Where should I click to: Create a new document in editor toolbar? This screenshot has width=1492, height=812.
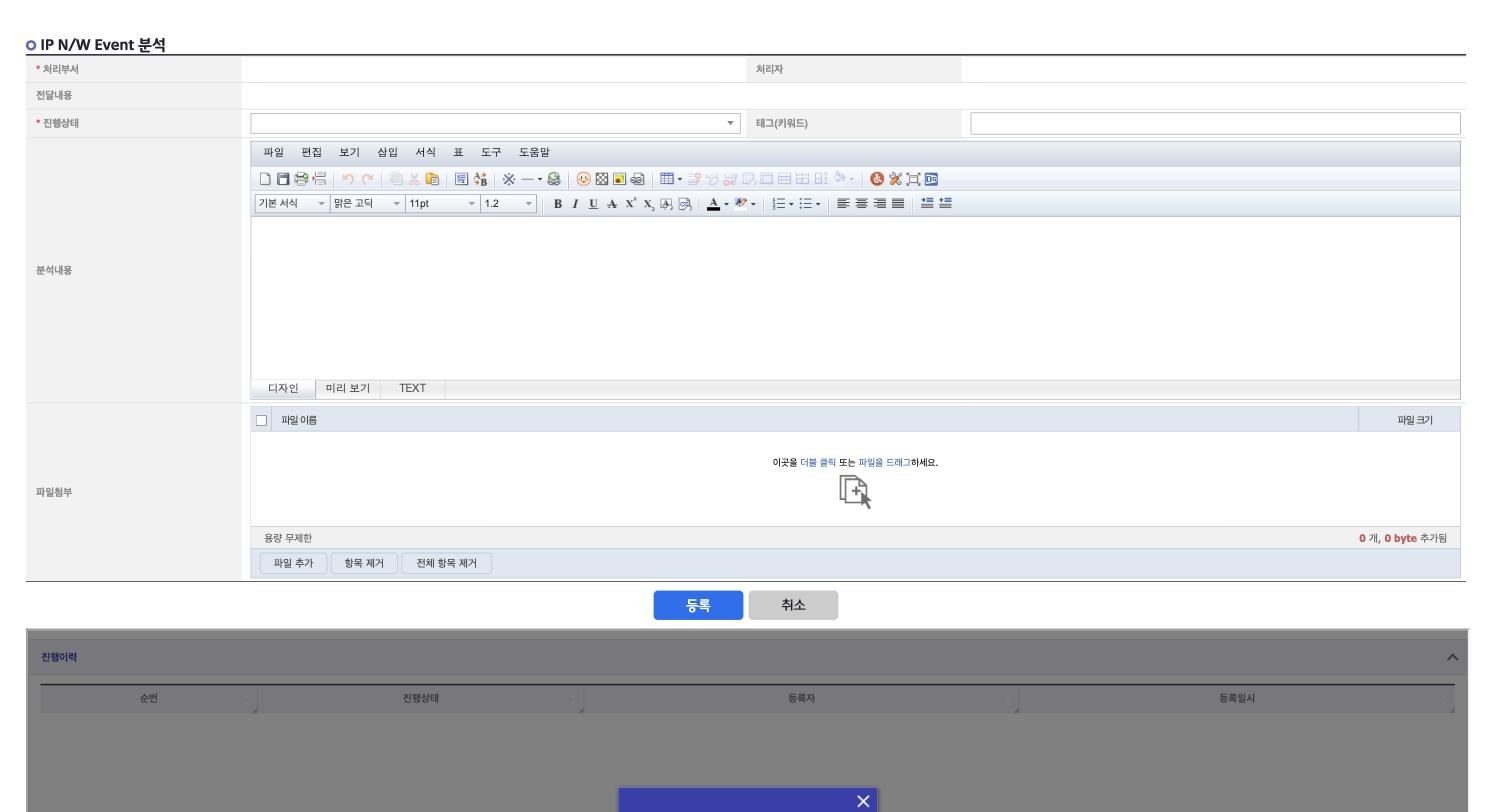[x=265, y=179]
